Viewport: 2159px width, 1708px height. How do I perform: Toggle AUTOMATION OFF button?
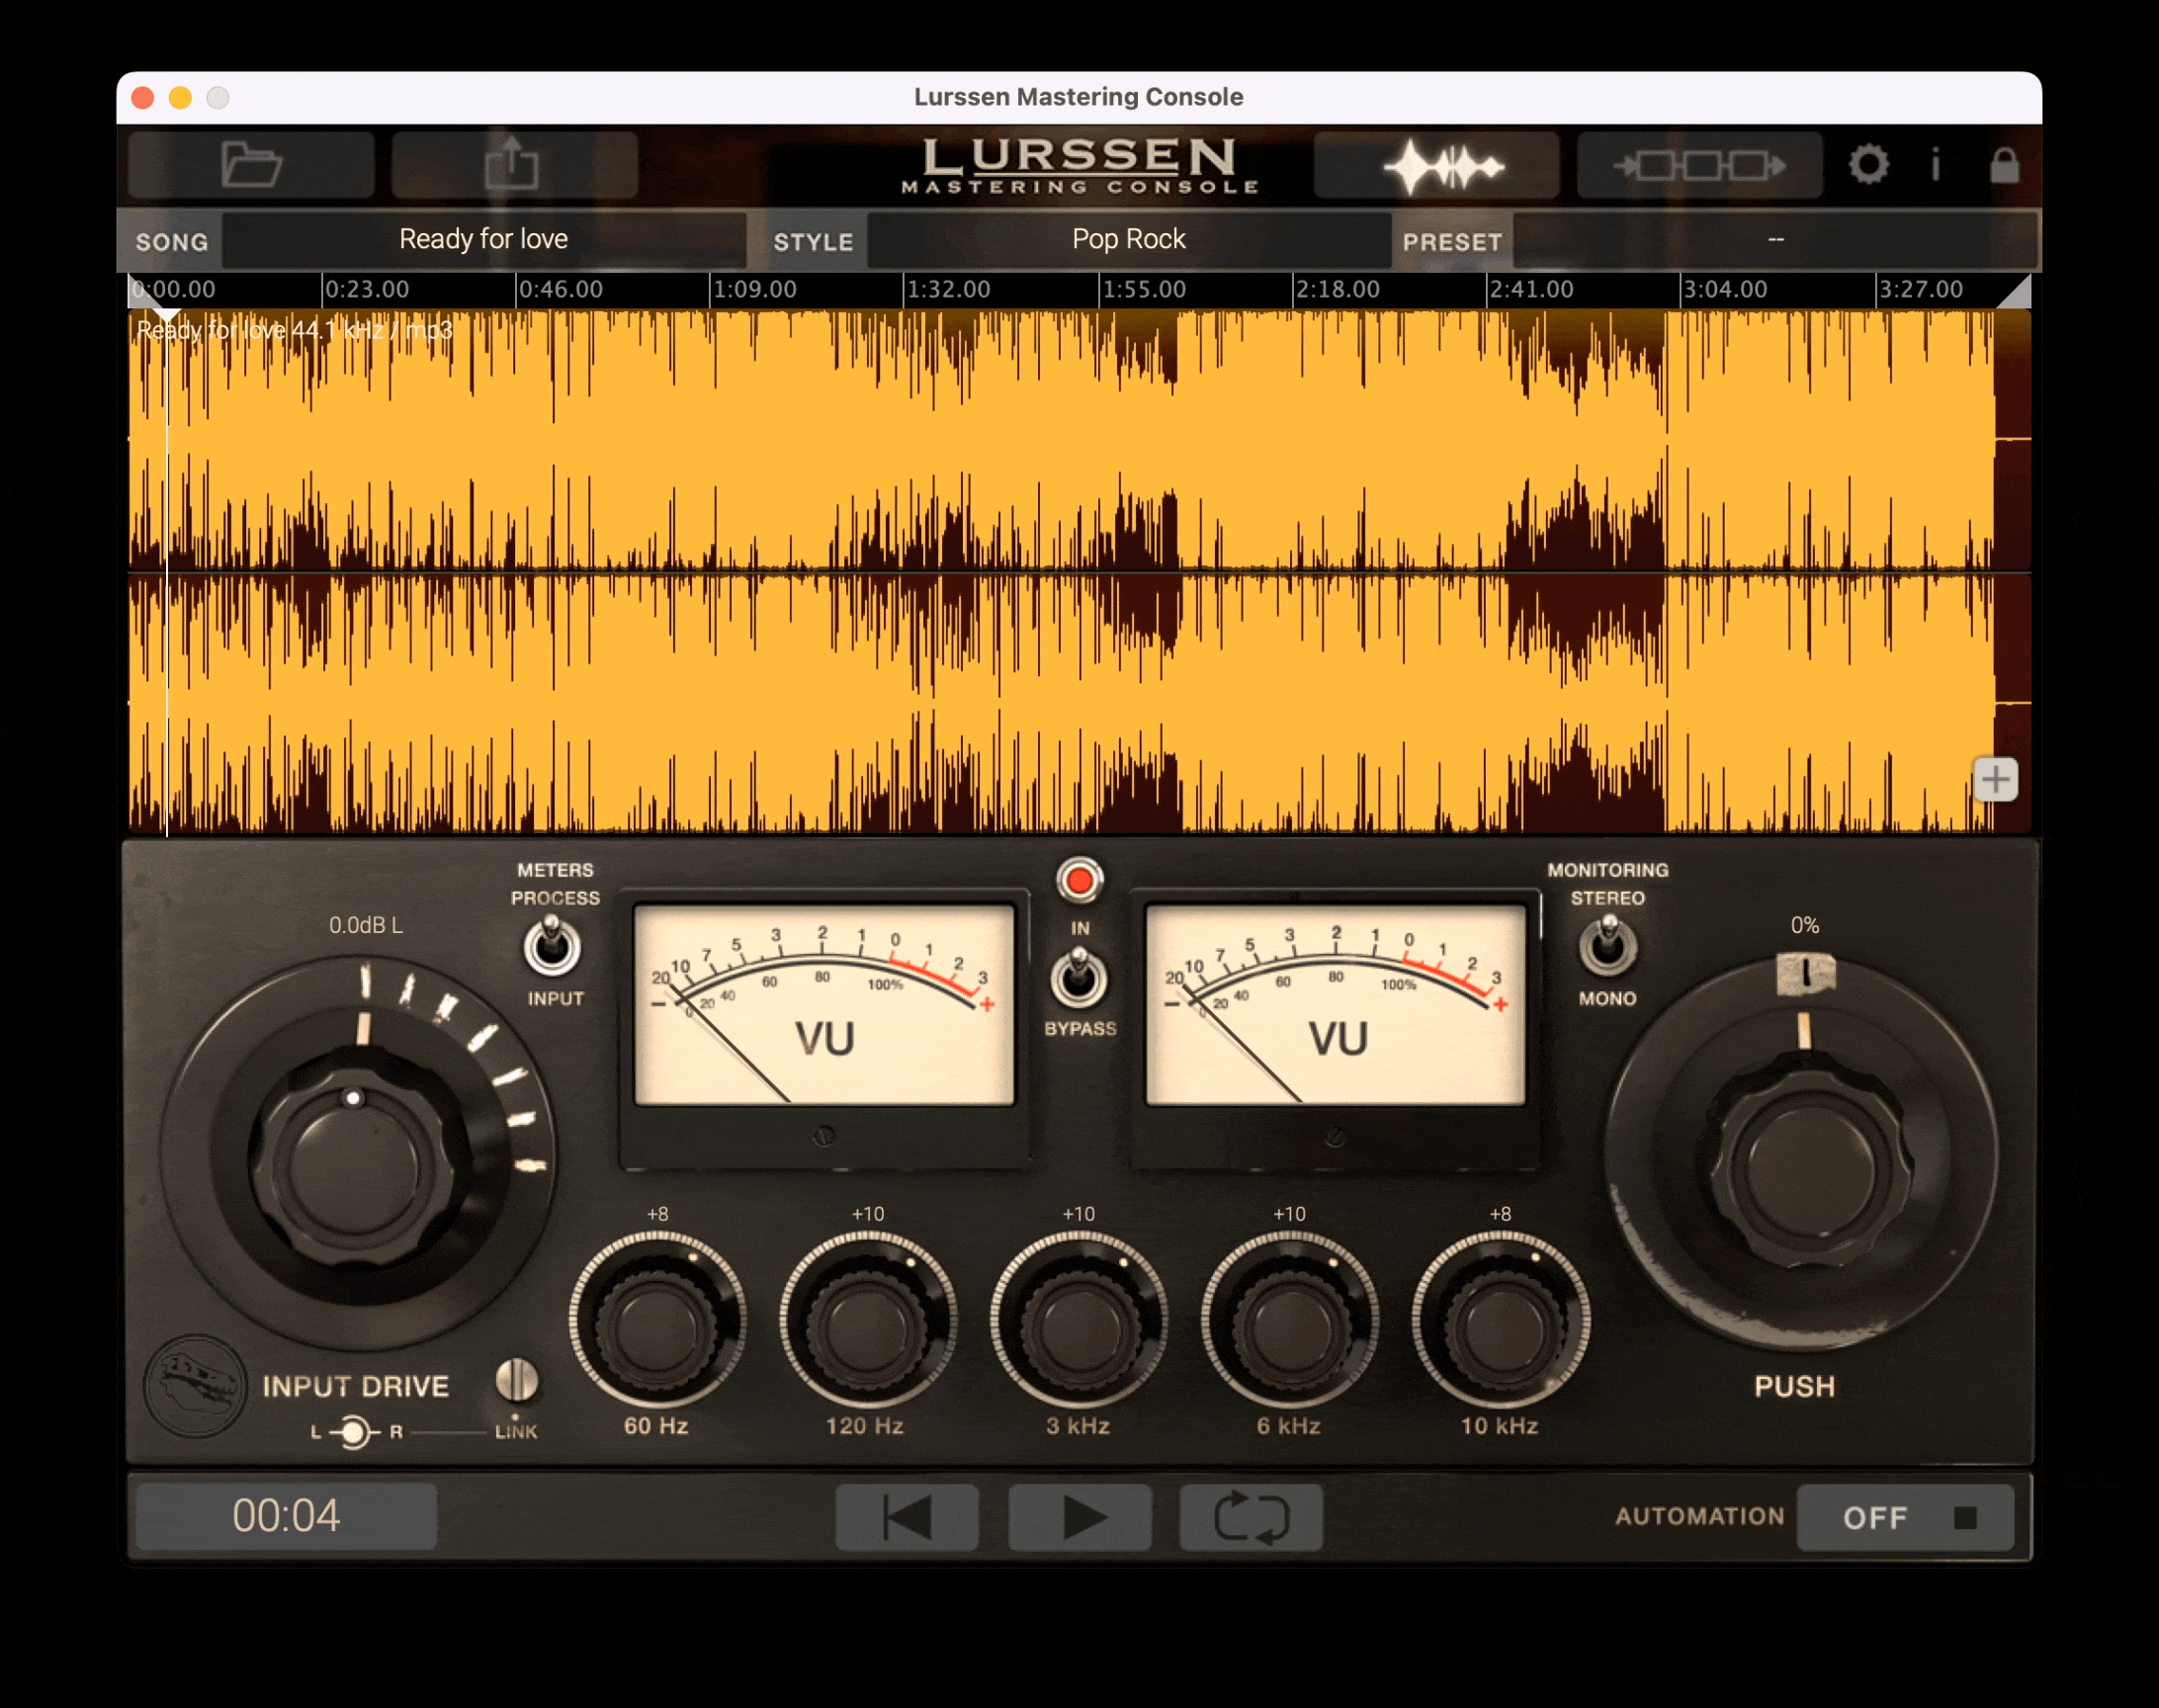[x=1905, y=1517]
